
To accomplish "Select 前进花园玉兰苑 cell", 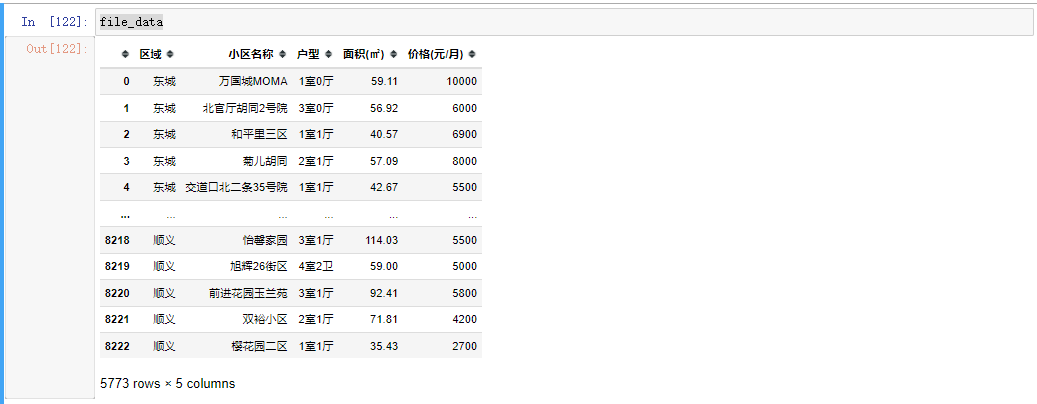I will (248, 293).
